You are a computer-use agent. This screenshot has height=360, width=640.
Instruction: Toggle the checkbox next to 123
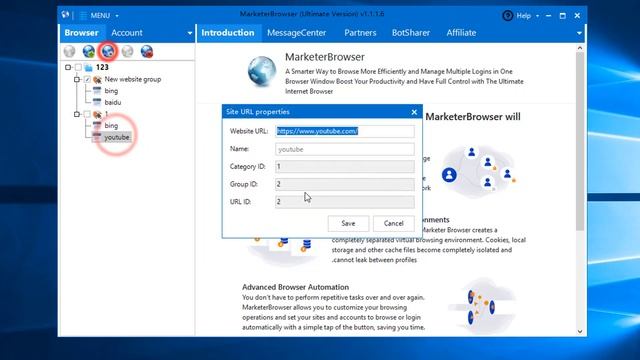(x=78, y=67)
